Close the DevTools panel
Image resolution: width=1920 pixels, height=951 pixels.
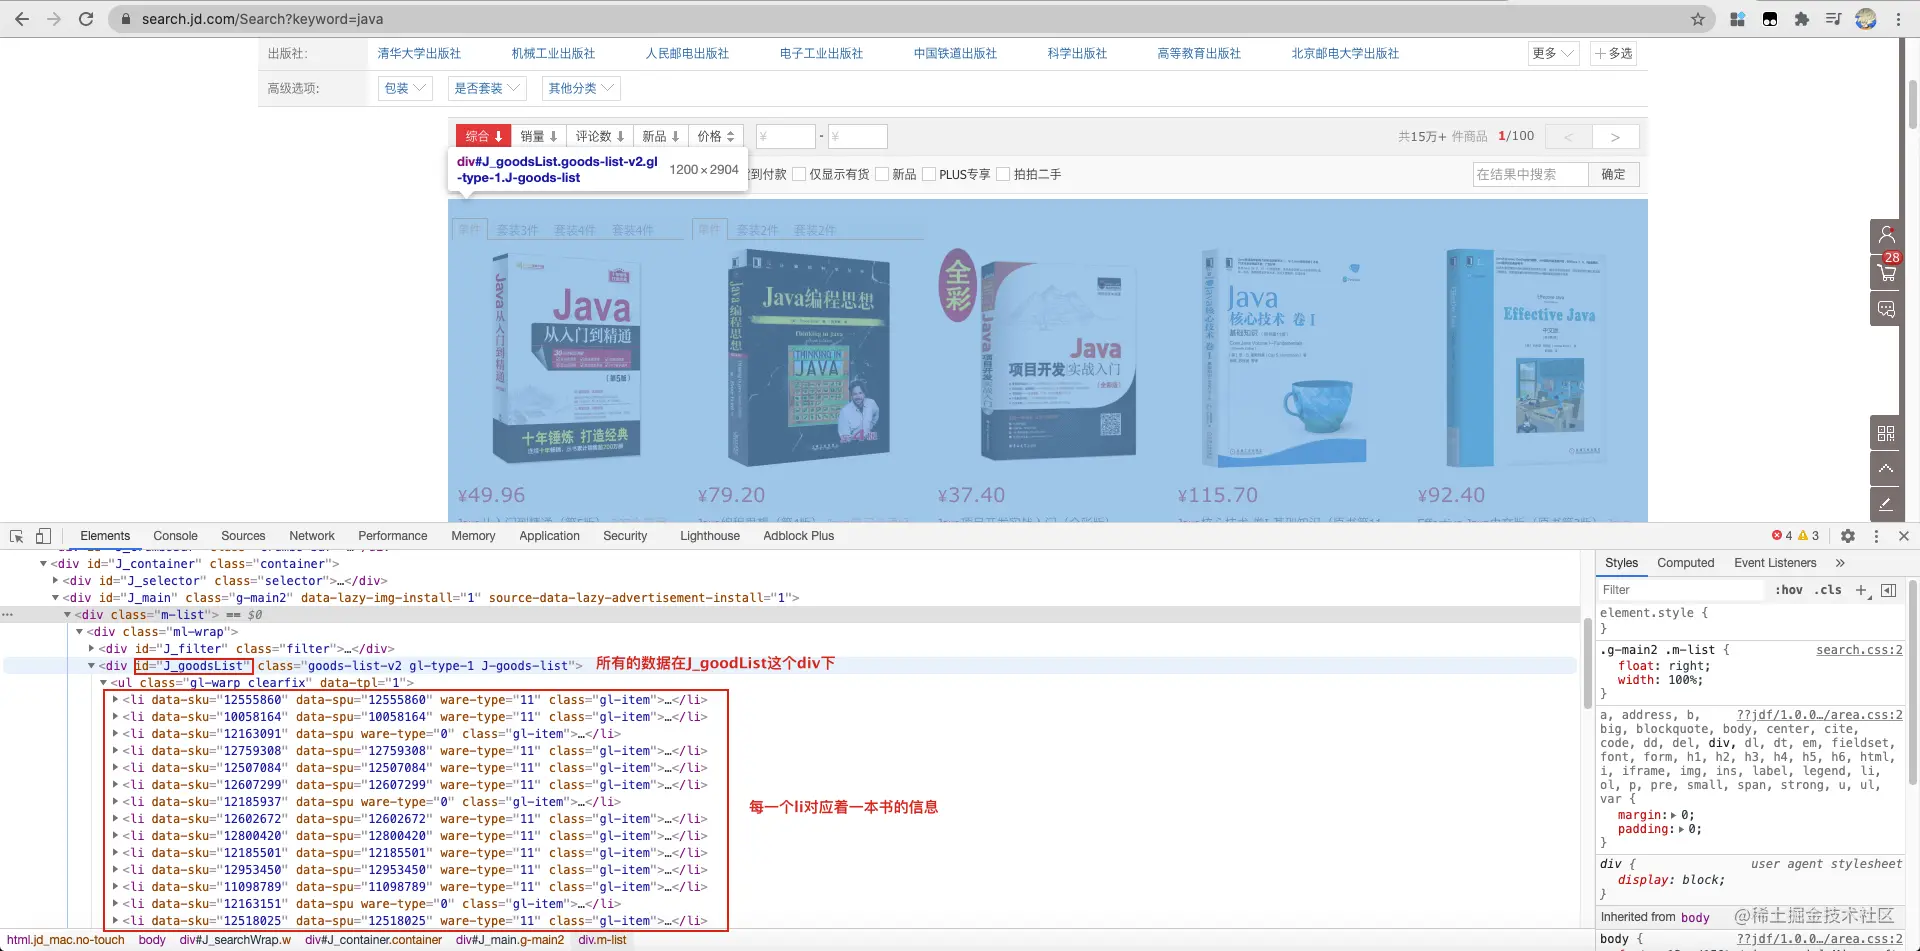(x=1904, y=536)
